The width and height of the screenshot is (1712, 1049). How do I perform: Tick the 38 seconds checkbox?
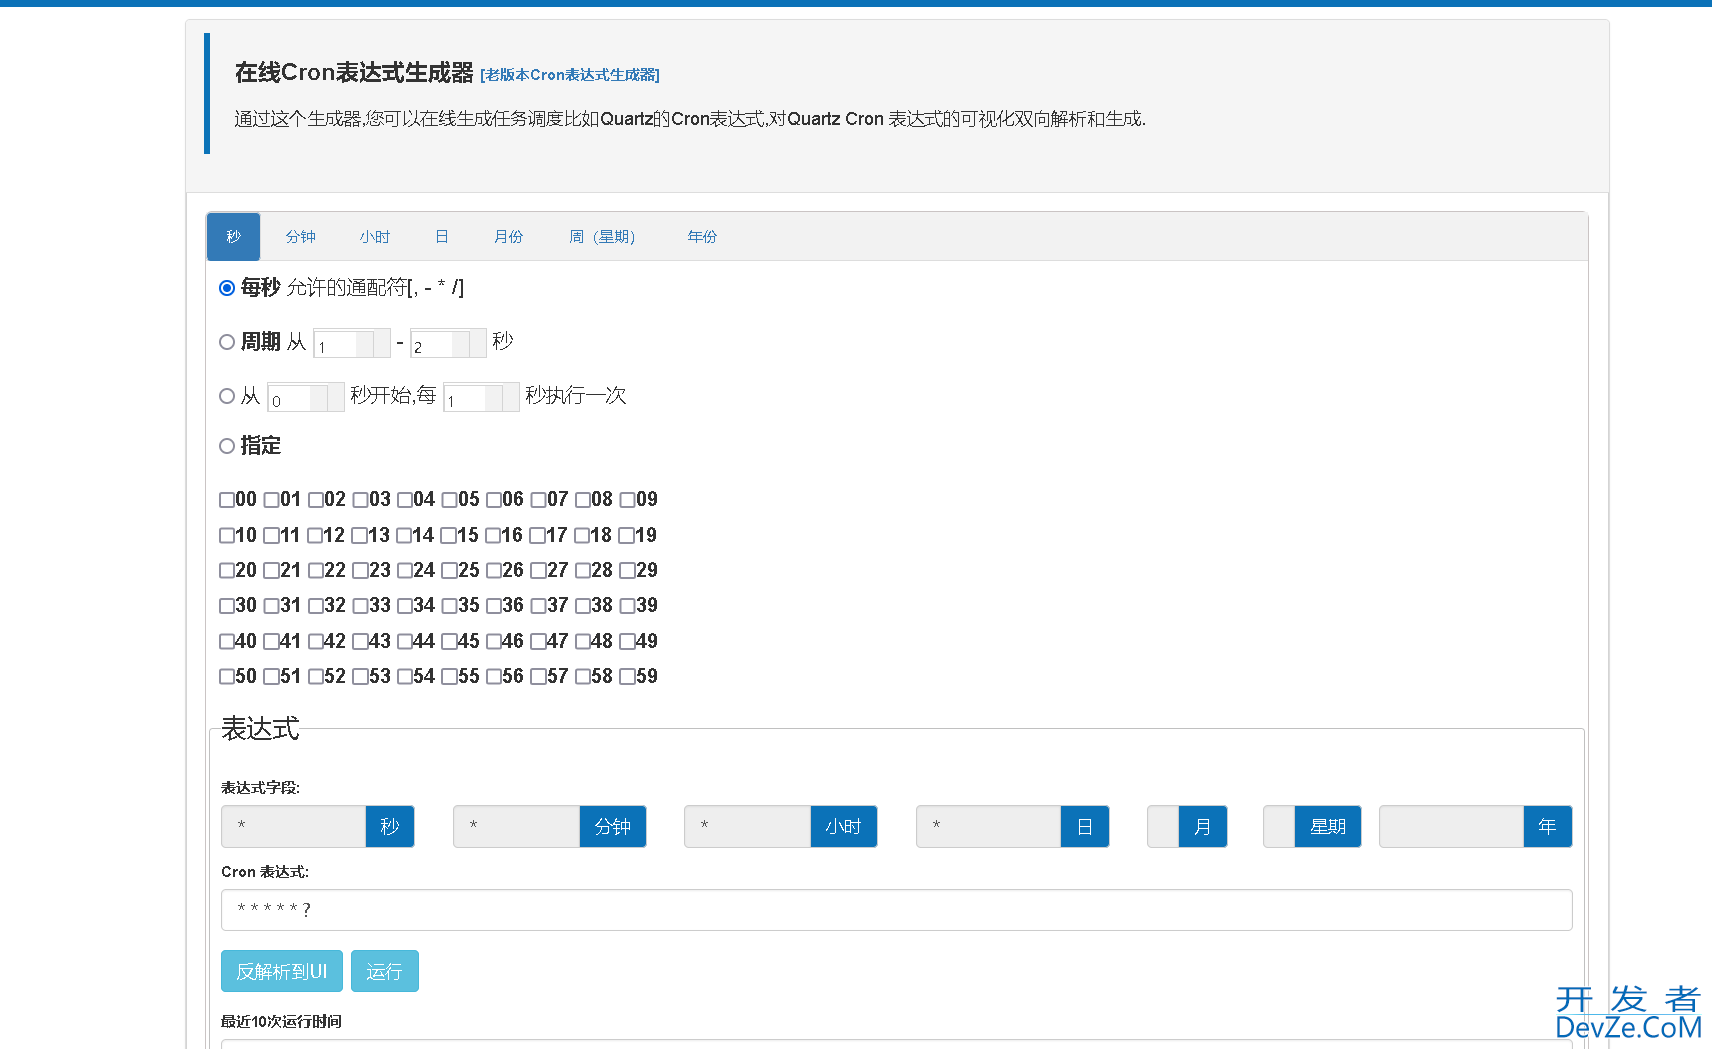click(x=583, y=606)
